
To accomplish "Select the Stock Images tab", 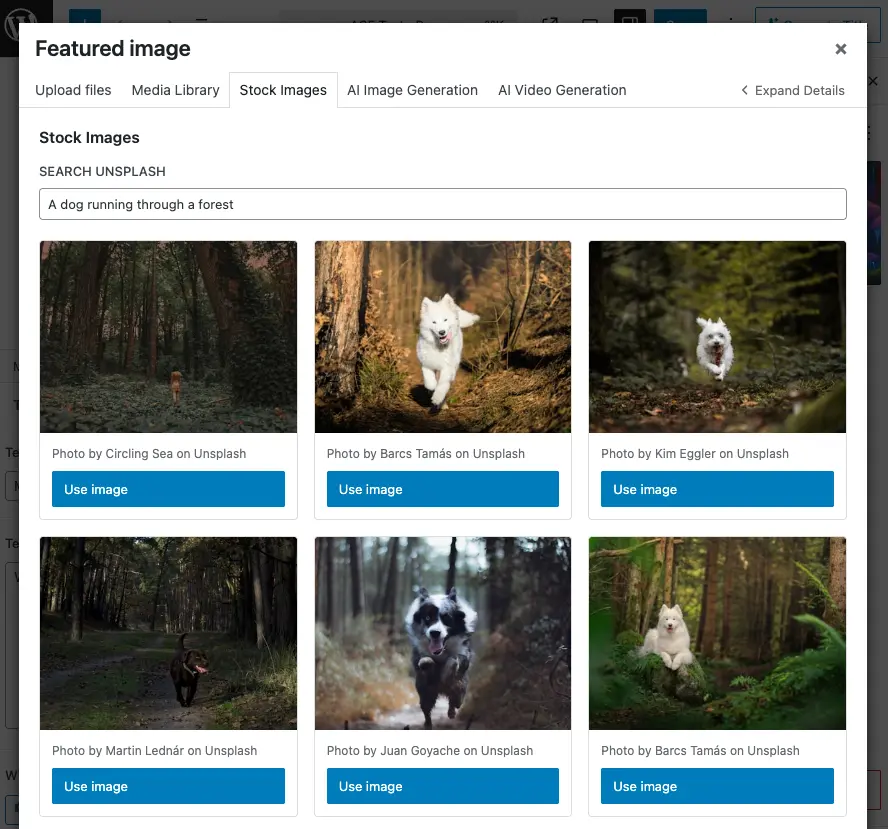I will click(x=283, y=90).
